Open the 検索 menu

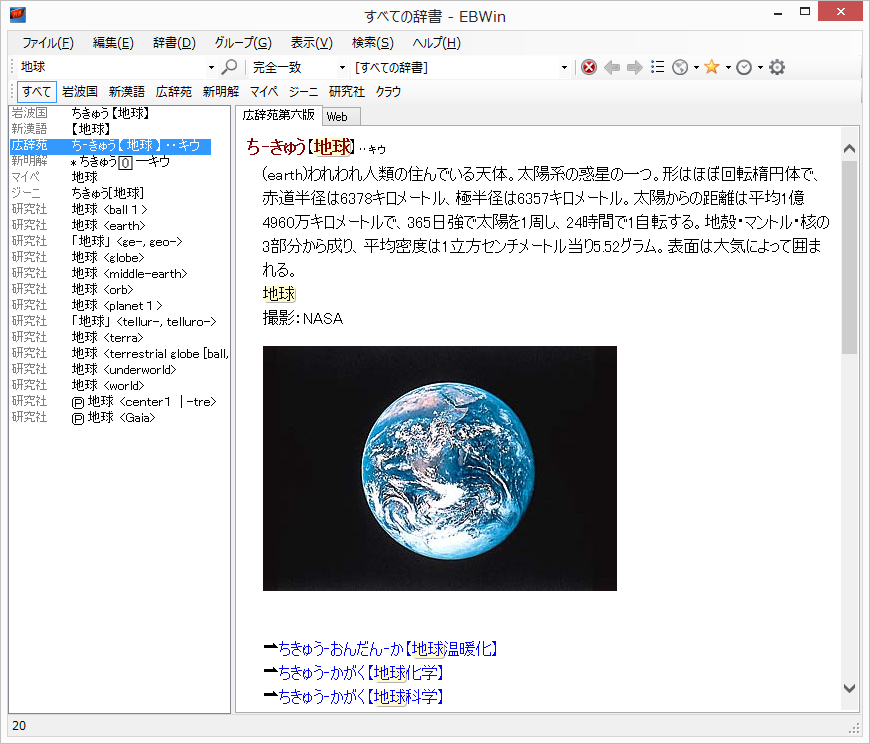(371, 43)
